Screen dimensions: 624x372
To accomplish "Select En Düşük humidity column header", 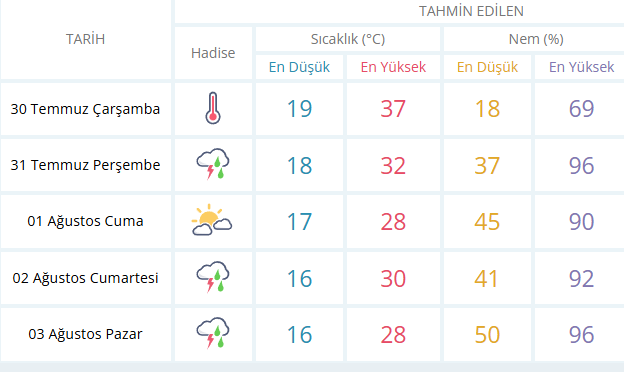I will [x=487, y=67].
